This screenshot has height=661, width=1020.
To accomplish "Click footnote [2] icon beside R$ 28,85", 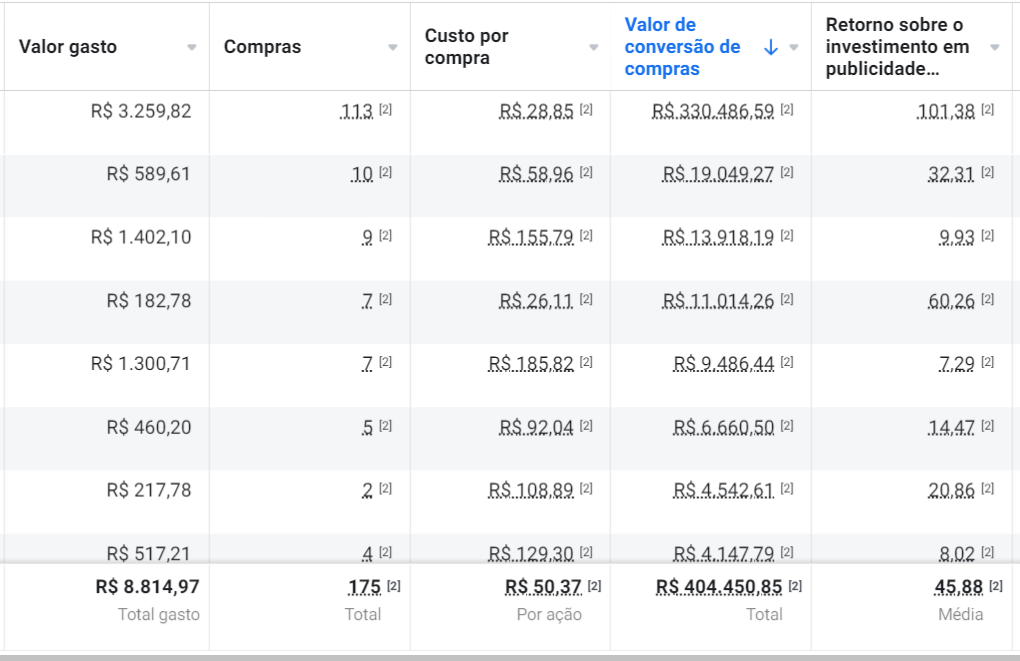I will [586, 110].
